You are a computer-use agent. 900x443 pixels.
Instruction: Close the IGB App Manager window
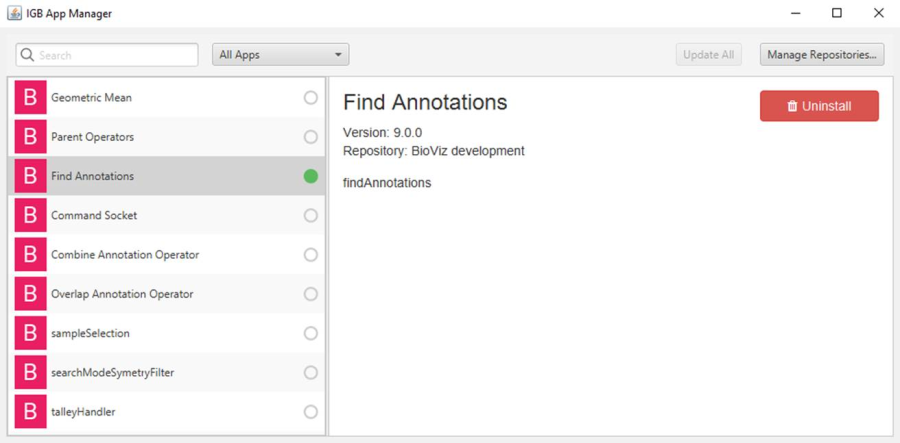point(879,13)
